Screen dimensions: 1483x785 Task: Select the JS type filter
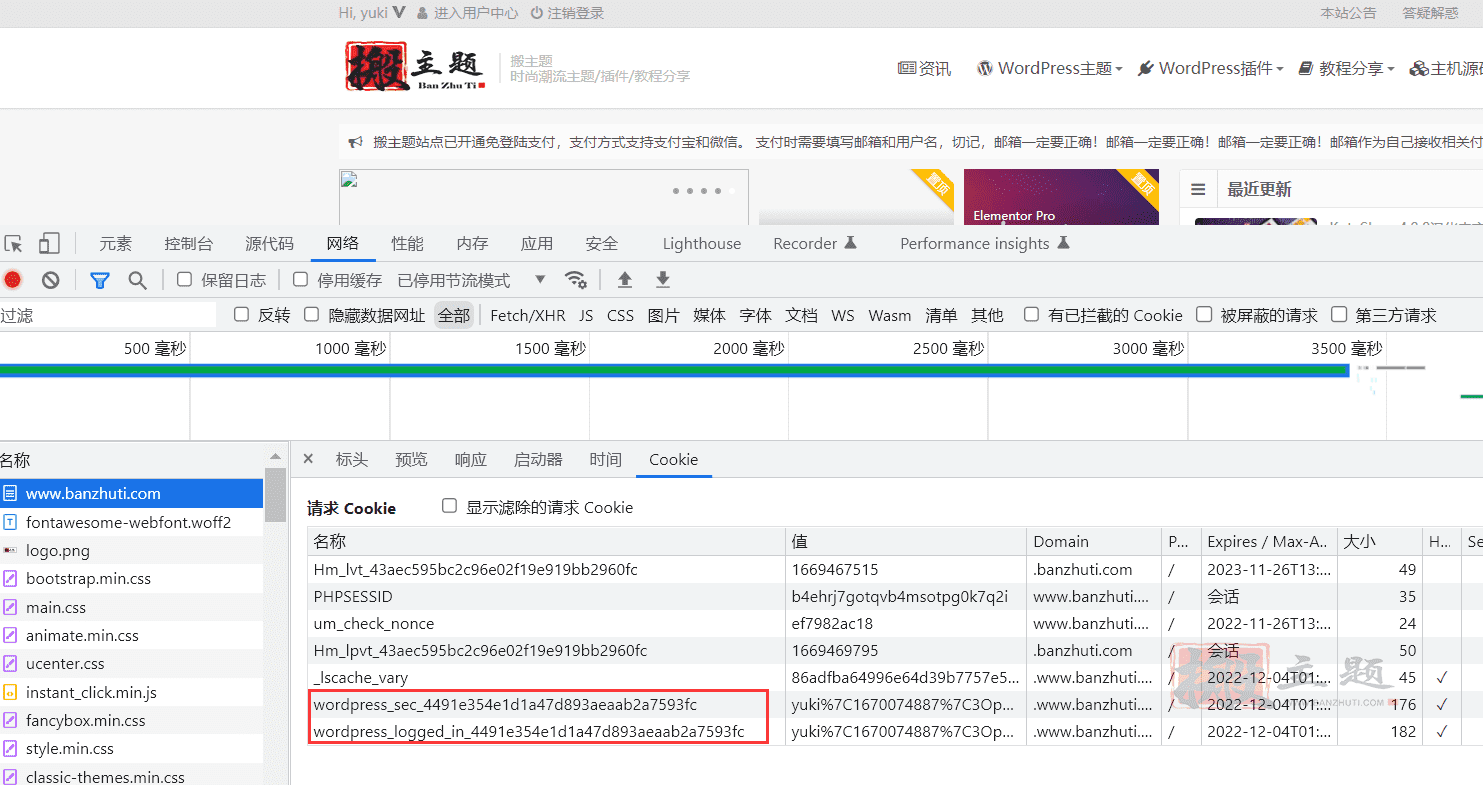(x=586, y=315)
